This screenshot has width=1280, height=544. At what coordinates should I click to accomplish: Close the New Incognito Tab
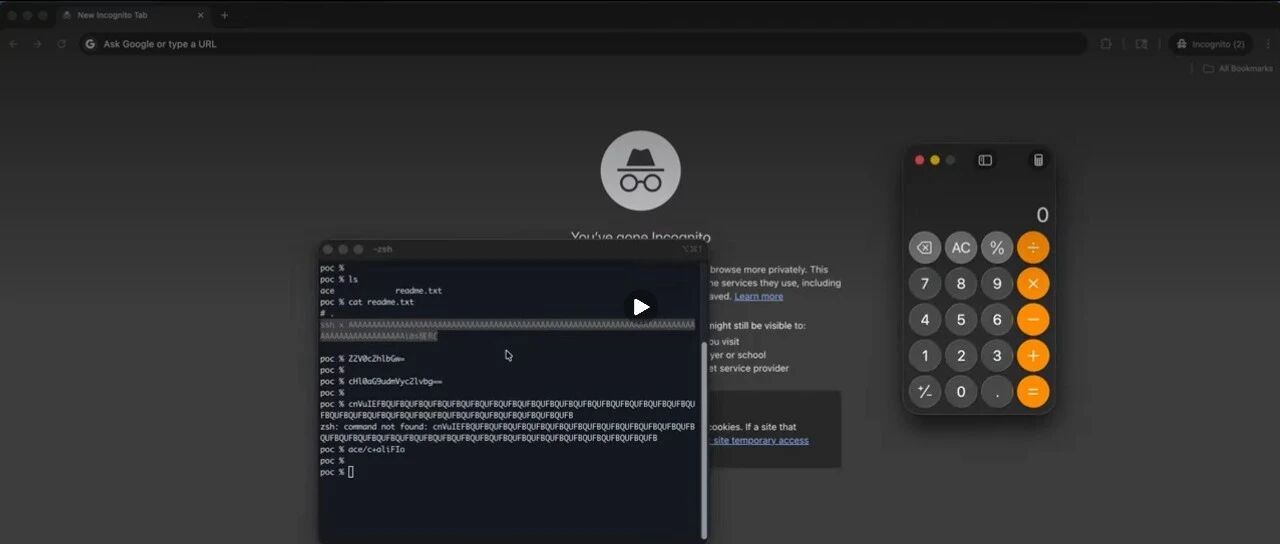coord(200,15)
